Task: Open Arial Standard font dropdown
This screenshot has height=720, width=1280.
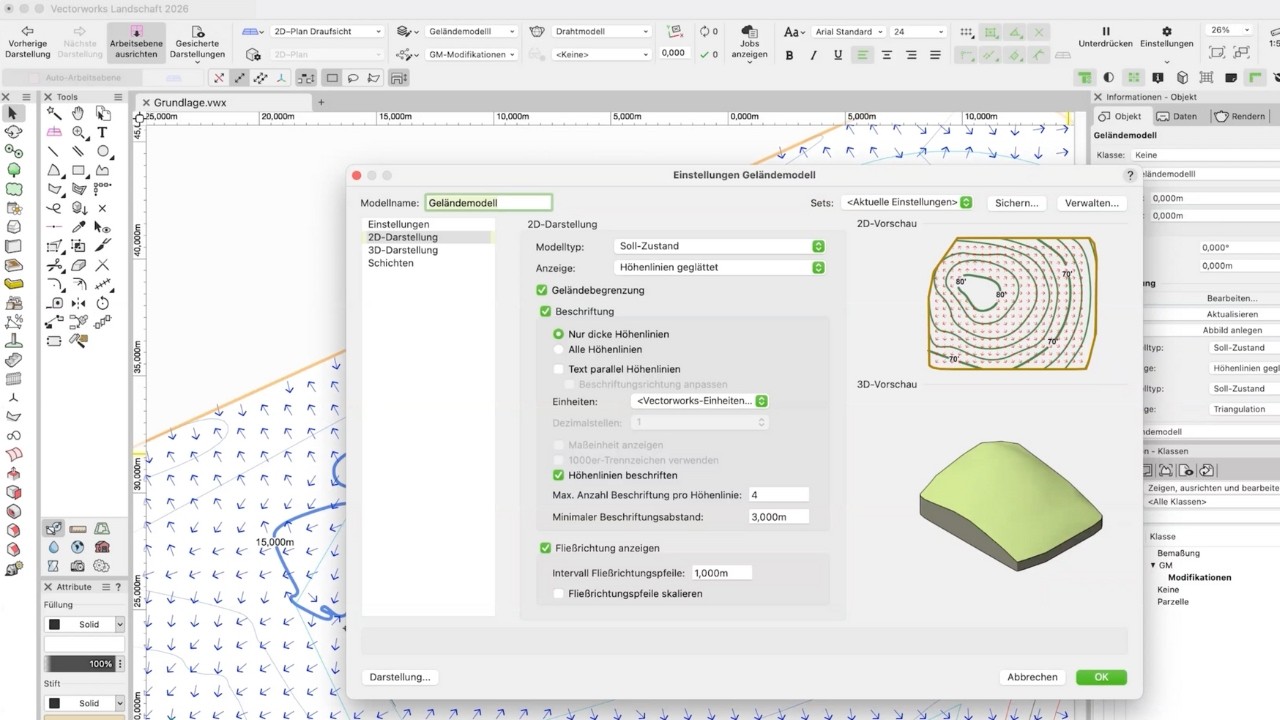Action: [848, 32]
